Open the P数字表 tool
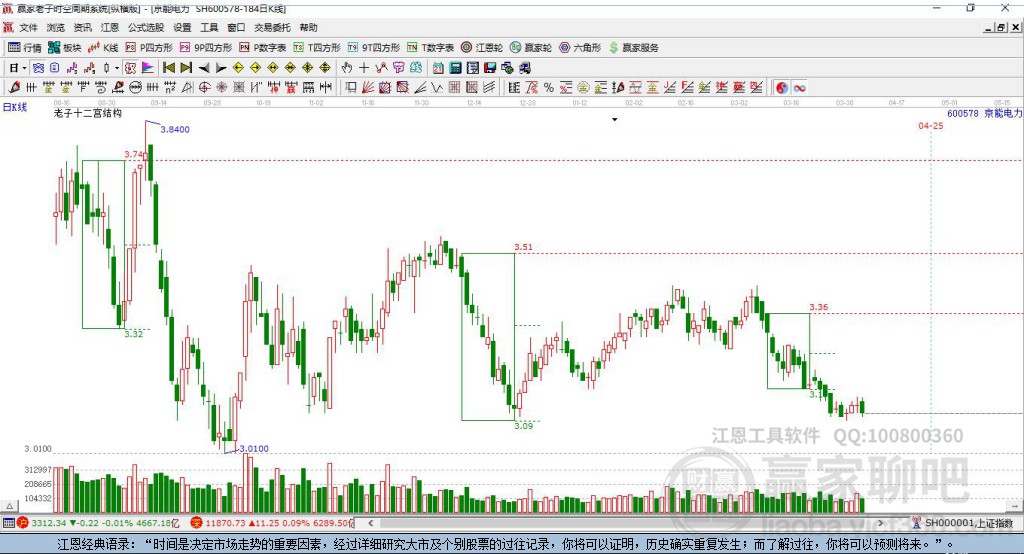 [x=263, y=48]
